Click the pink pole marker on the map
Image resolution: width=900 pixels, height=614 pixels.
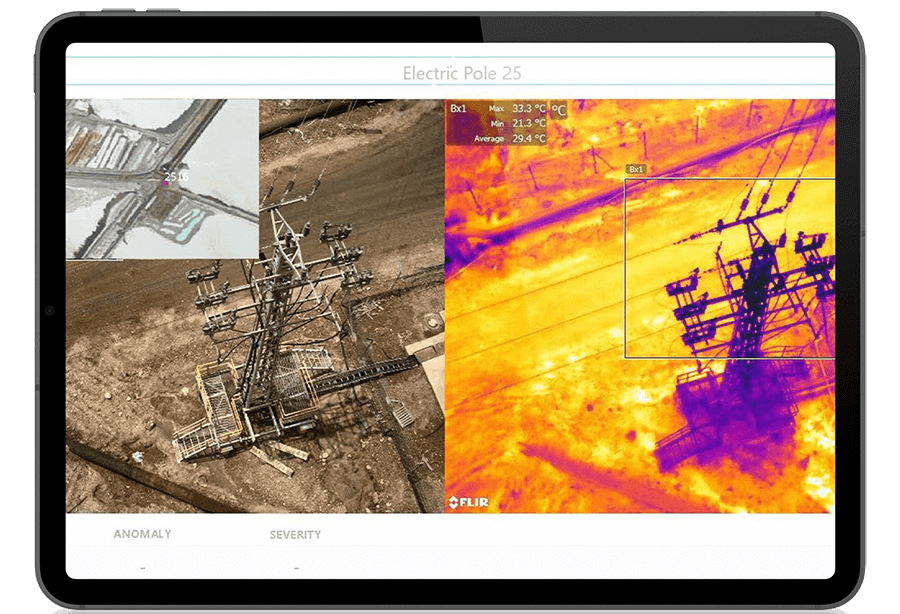165,183
